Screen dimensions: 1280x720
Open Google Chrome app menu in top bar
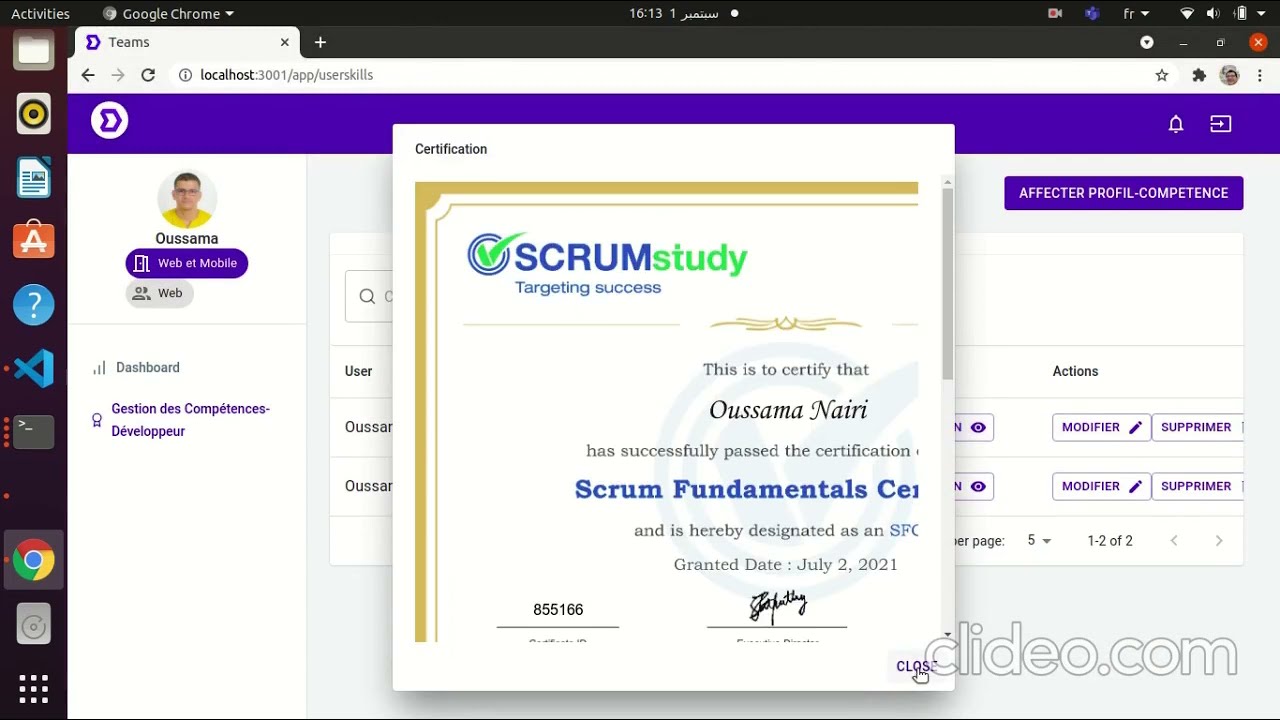pos(168,14)
